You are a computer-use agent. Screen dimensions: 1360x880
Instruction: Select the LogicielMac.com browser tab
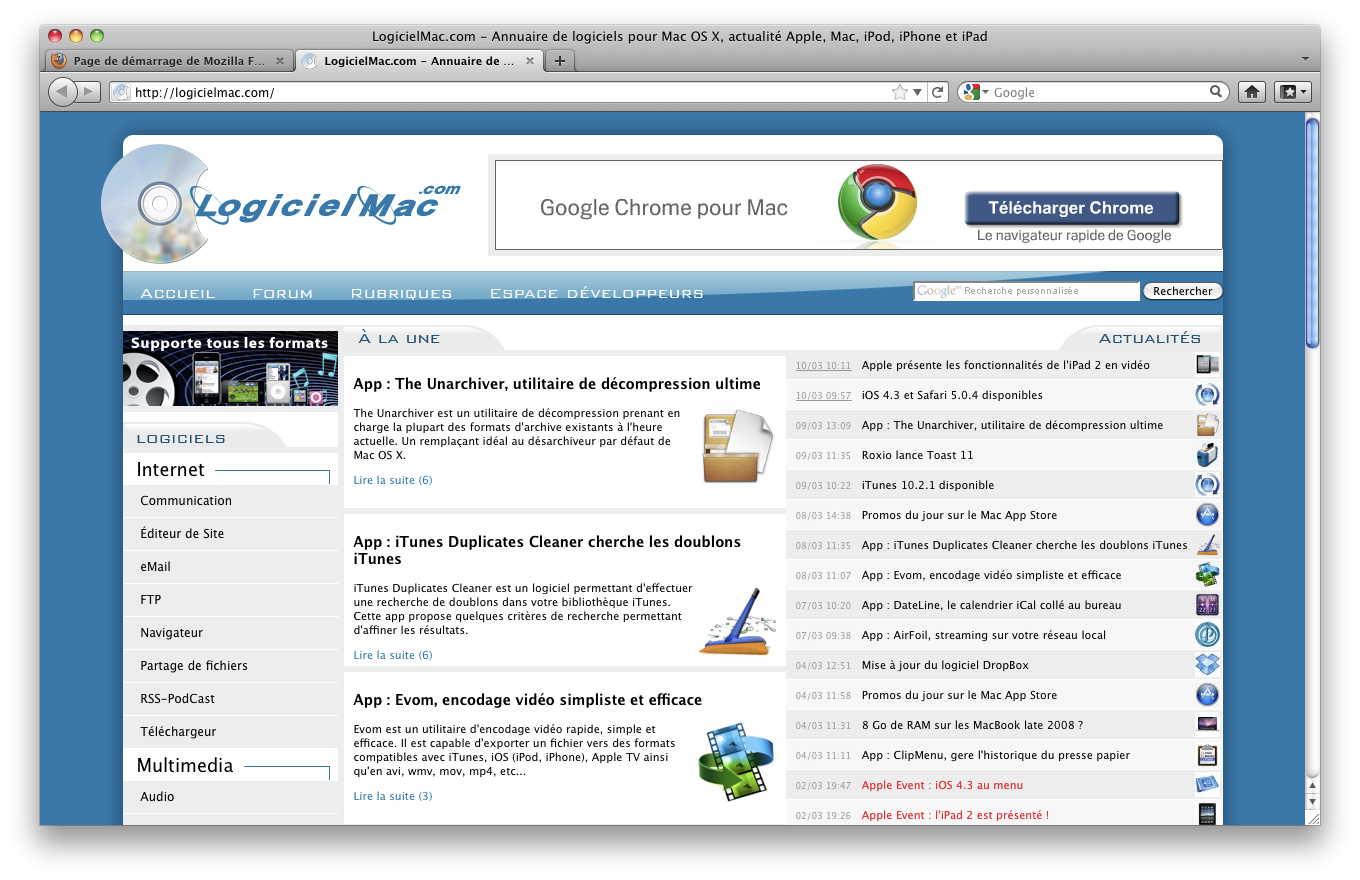pyautogui.click(x=418, y=61)
